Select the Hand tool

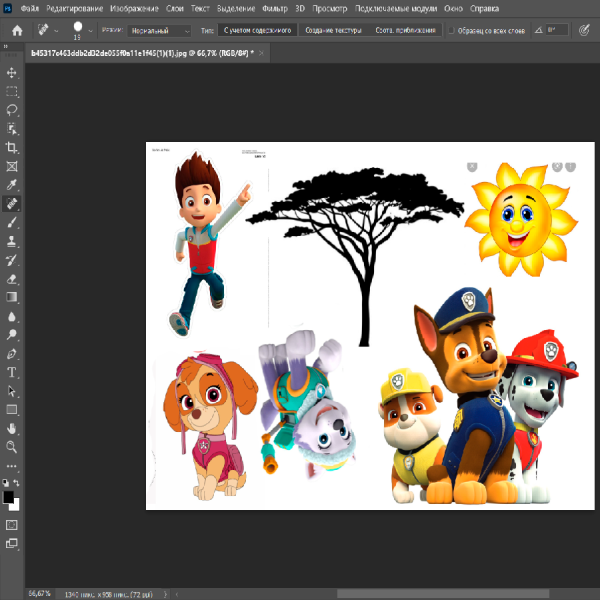12,428
